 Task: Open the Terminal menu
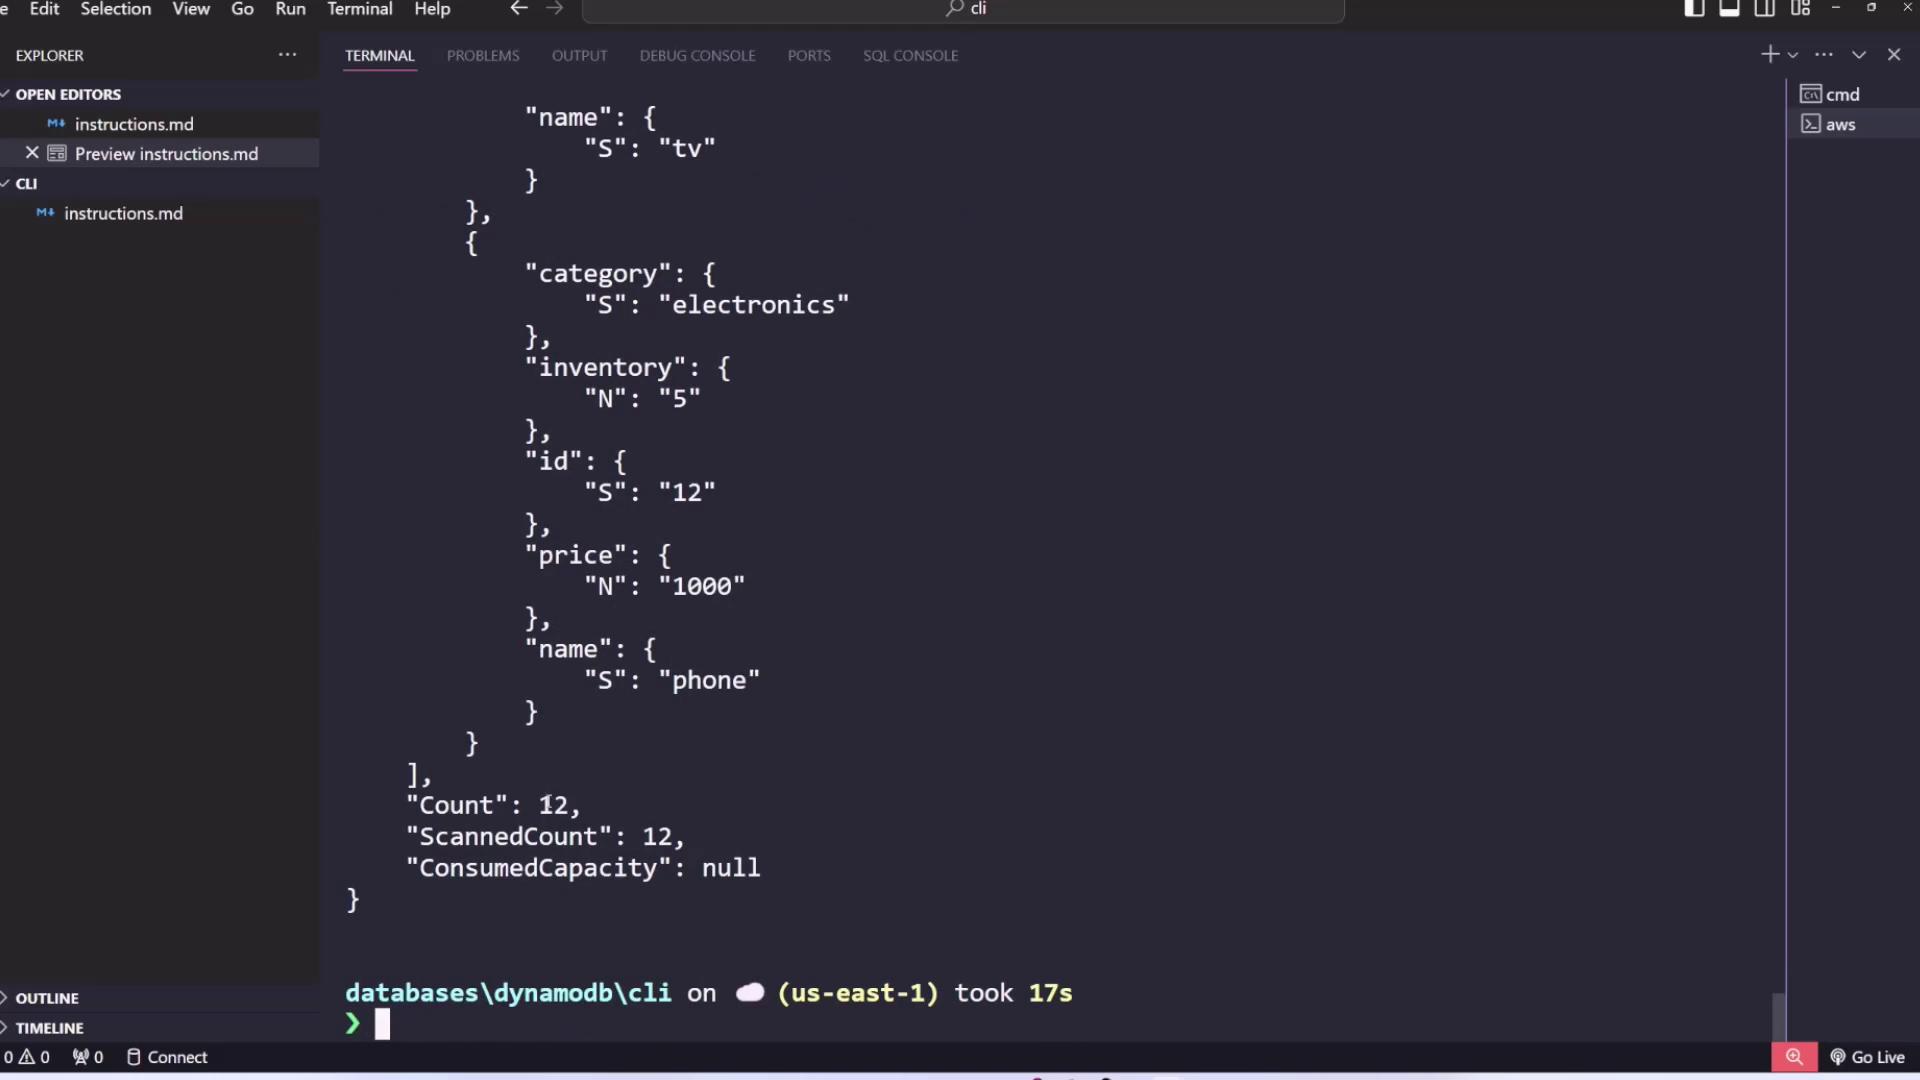click(x=359, y=9)
